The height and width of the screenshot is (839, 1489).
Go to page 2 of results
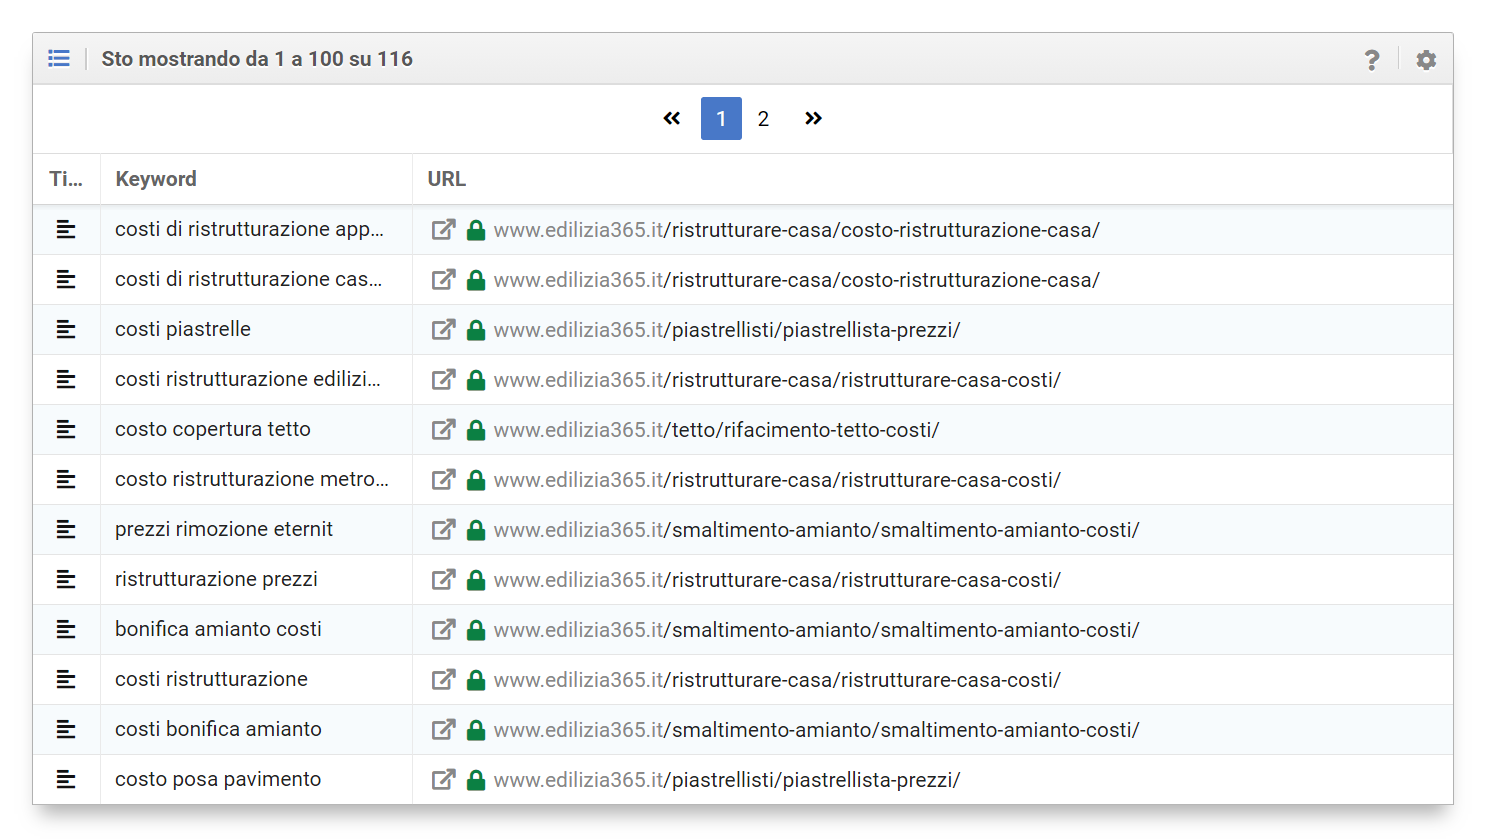tap(763, 119)
